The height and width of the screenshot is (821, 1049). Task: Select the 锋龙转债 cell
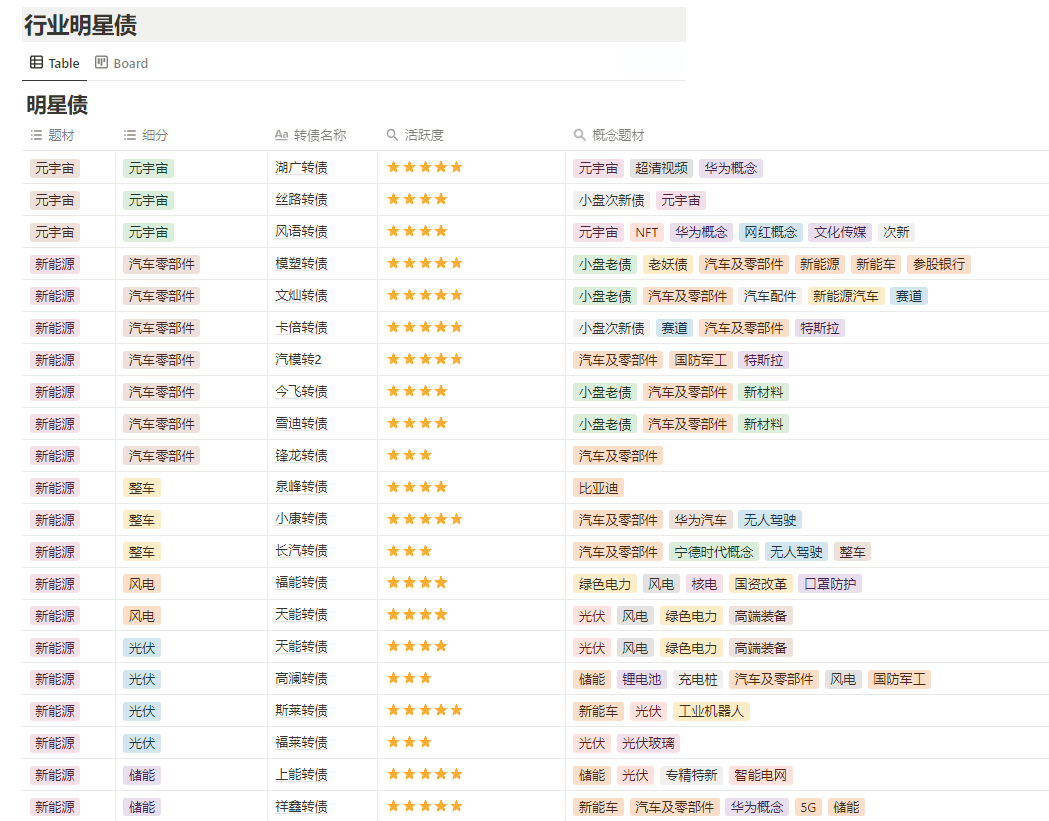(x=323, y=456)
